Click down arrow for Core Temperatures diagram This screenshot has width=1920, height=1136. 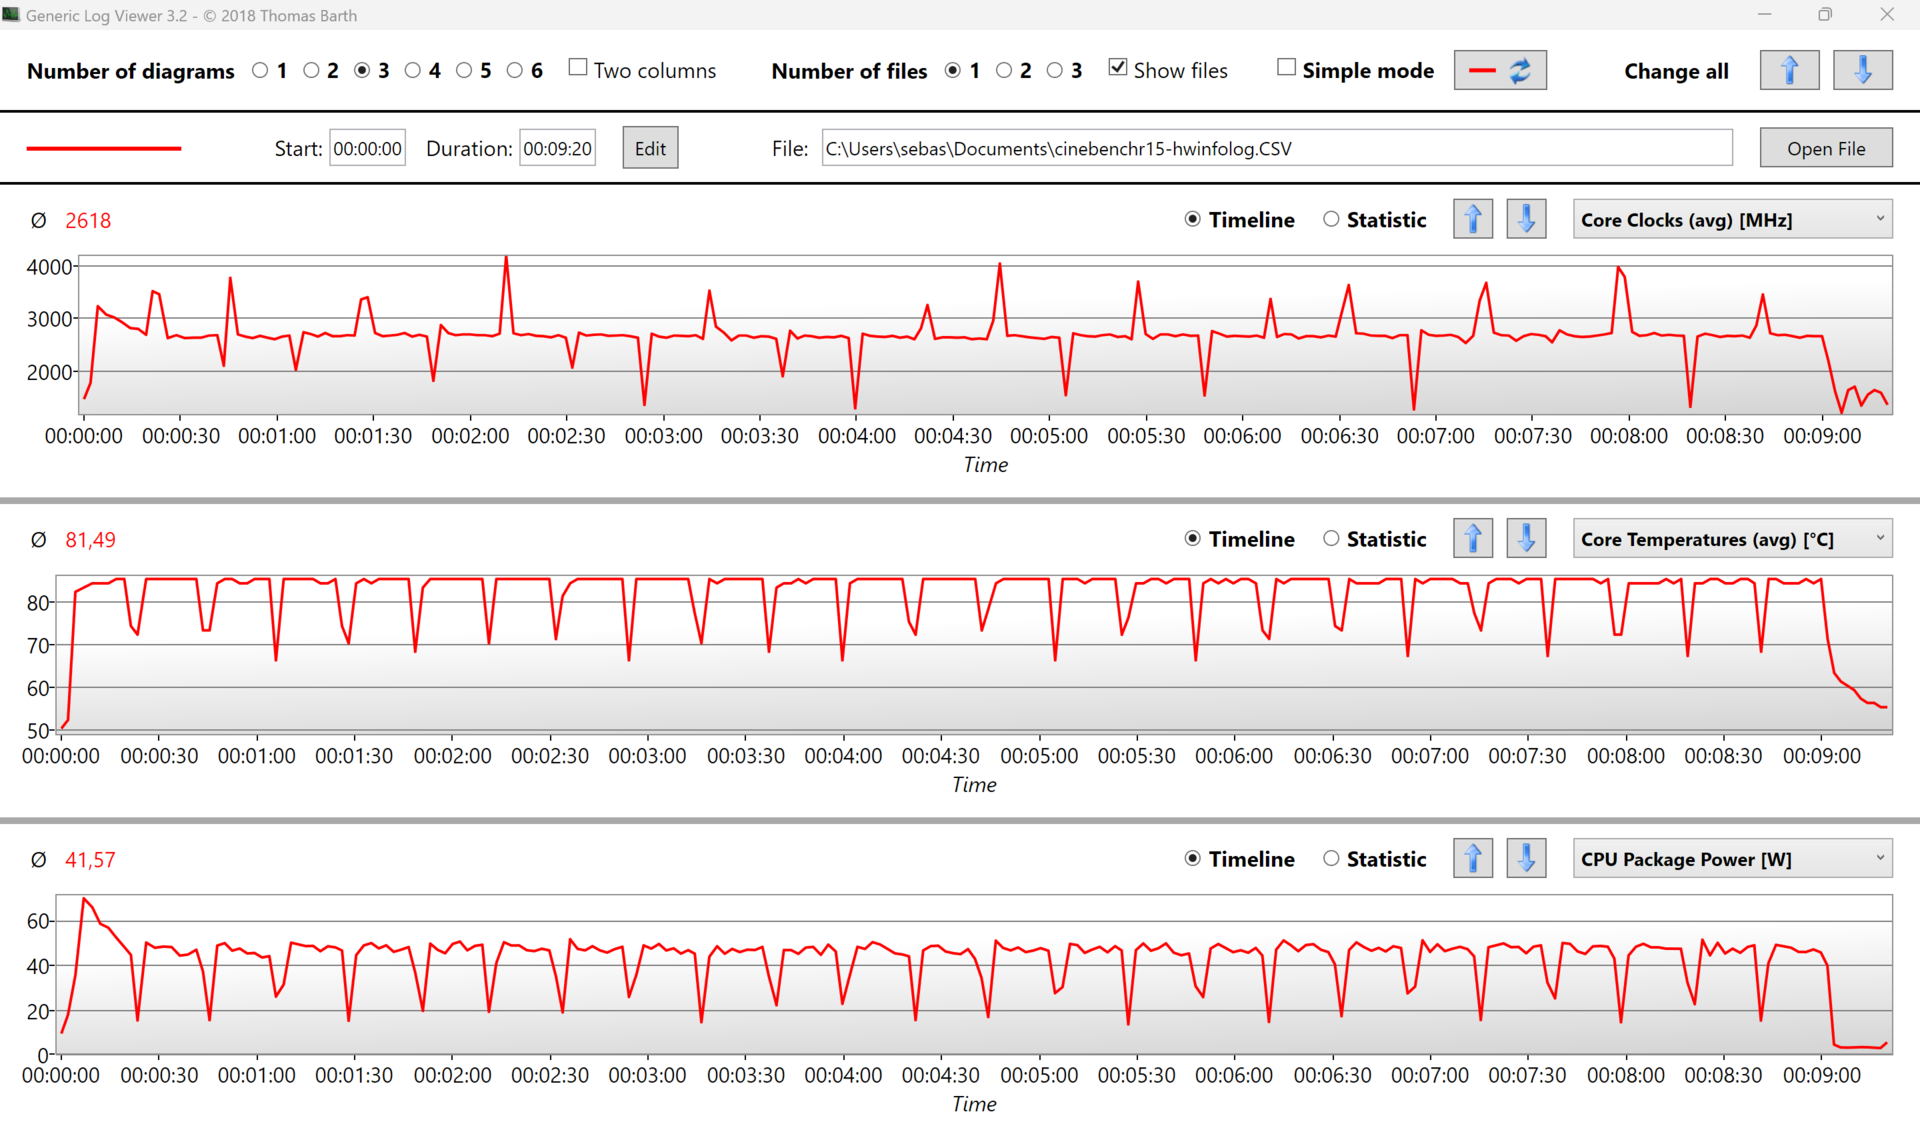[x=1526, y=539]
